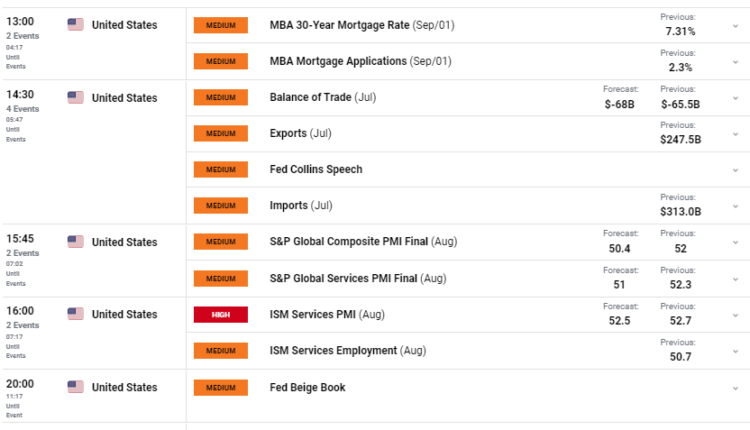Expand the Balance of Trade event
Image resolution: width=750 pixels, height=430 pixels.
click(x=735, y=98)
